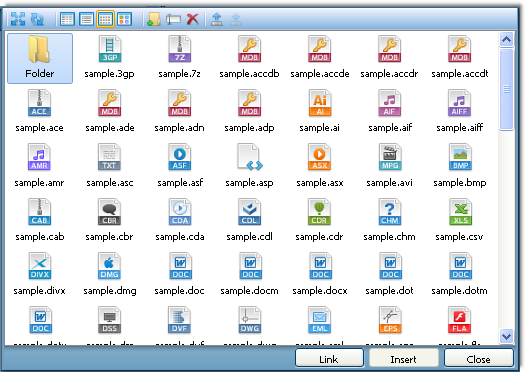This screenshot has width=526, height=372.
Task: Select the sample.dot template icon
Action: point(390,266)
